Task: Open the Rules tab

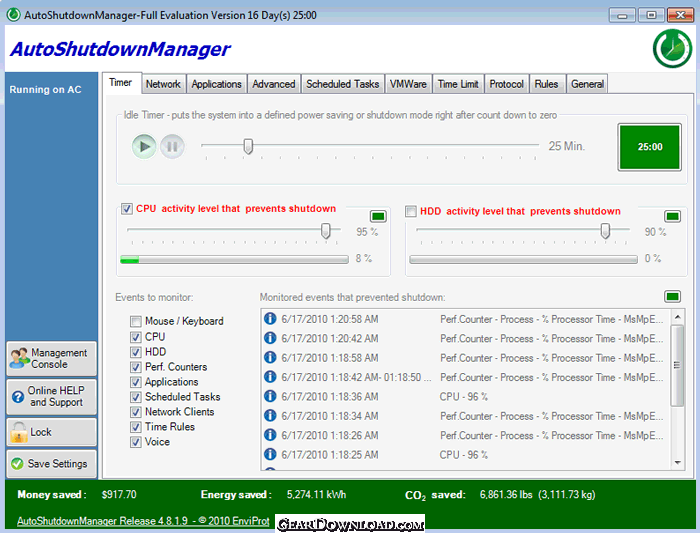Action: [x=546, y=84]
